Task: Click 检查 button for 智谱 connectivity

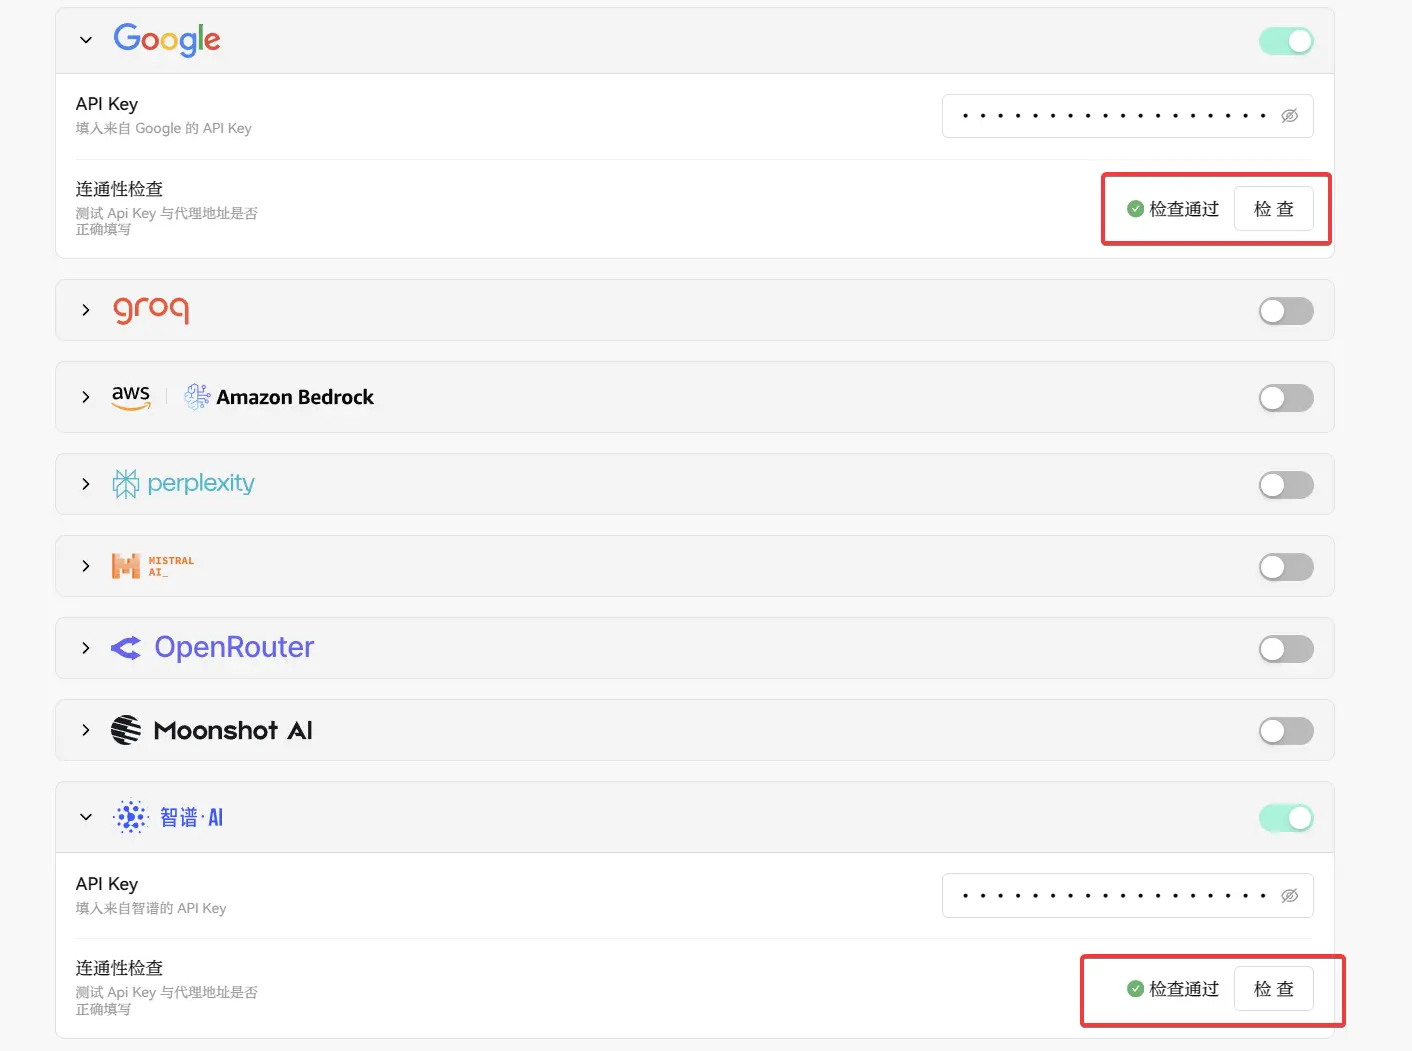Action: click(1273, 989)
